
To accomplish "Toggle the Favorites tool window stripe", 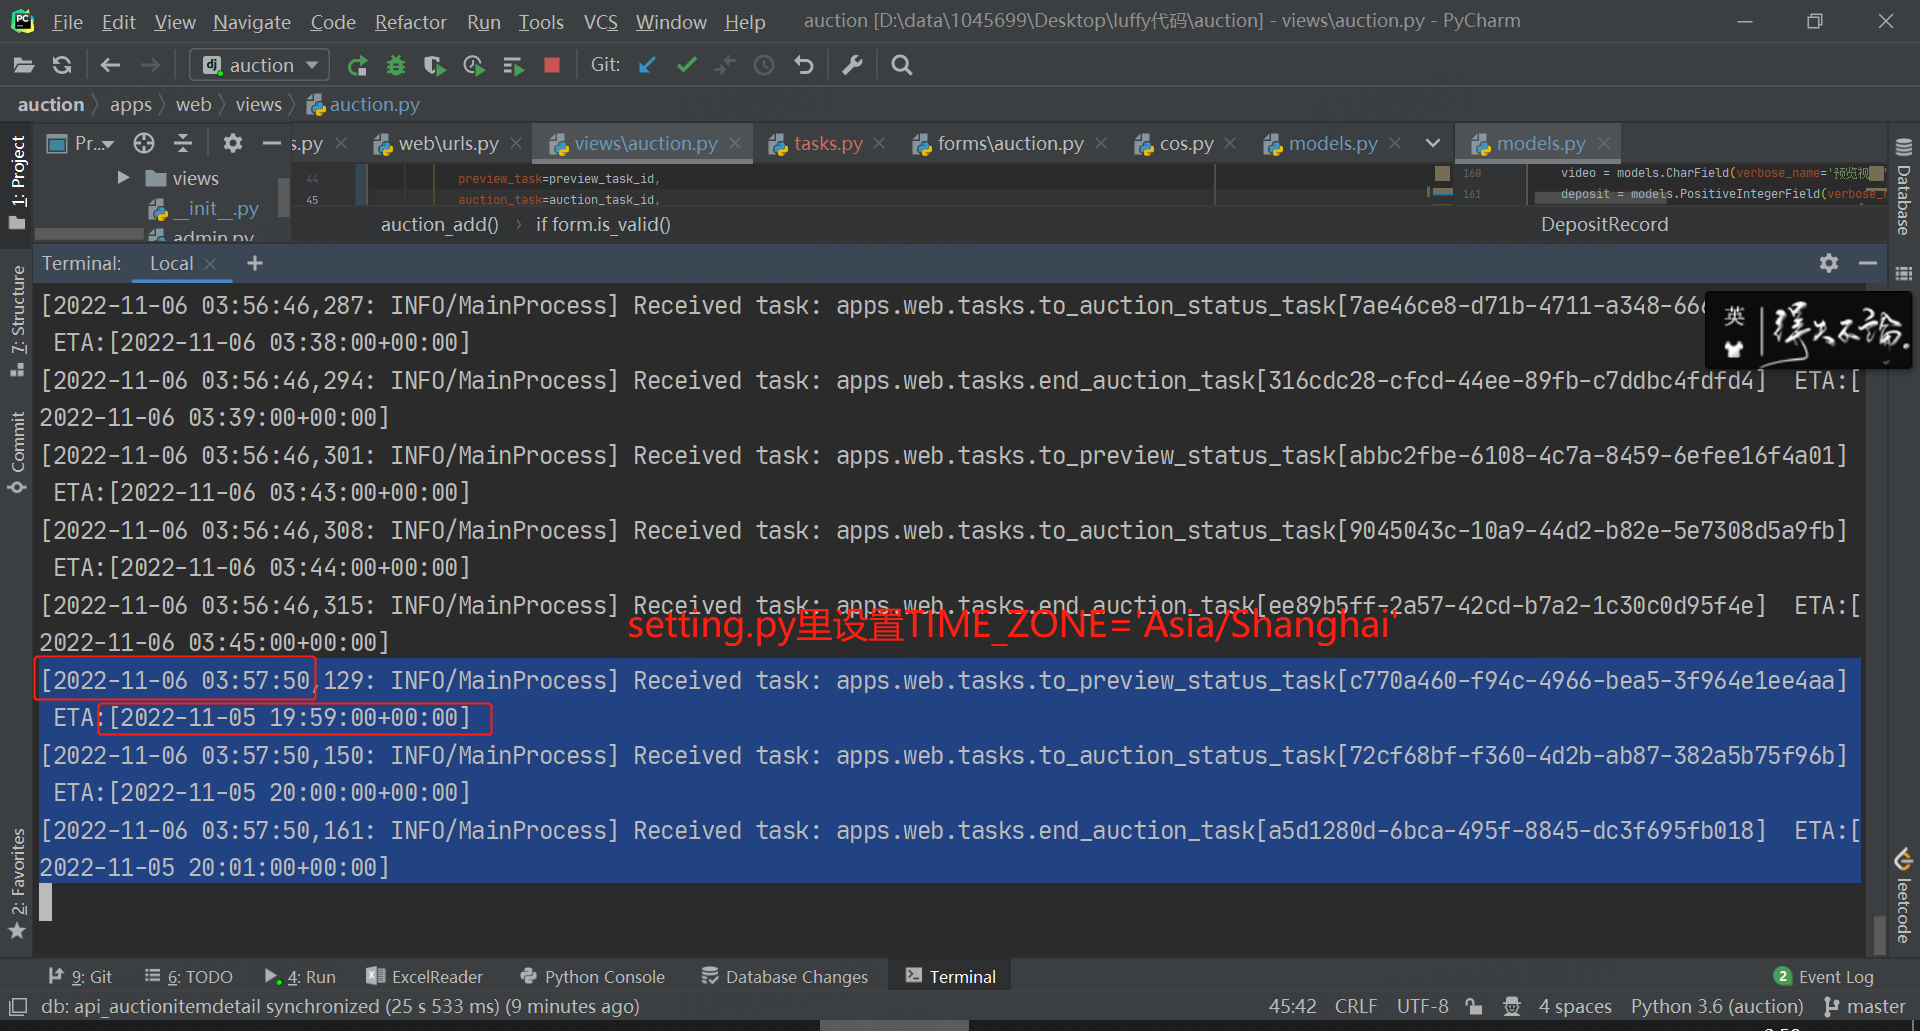I will click(x=17, y=883).
